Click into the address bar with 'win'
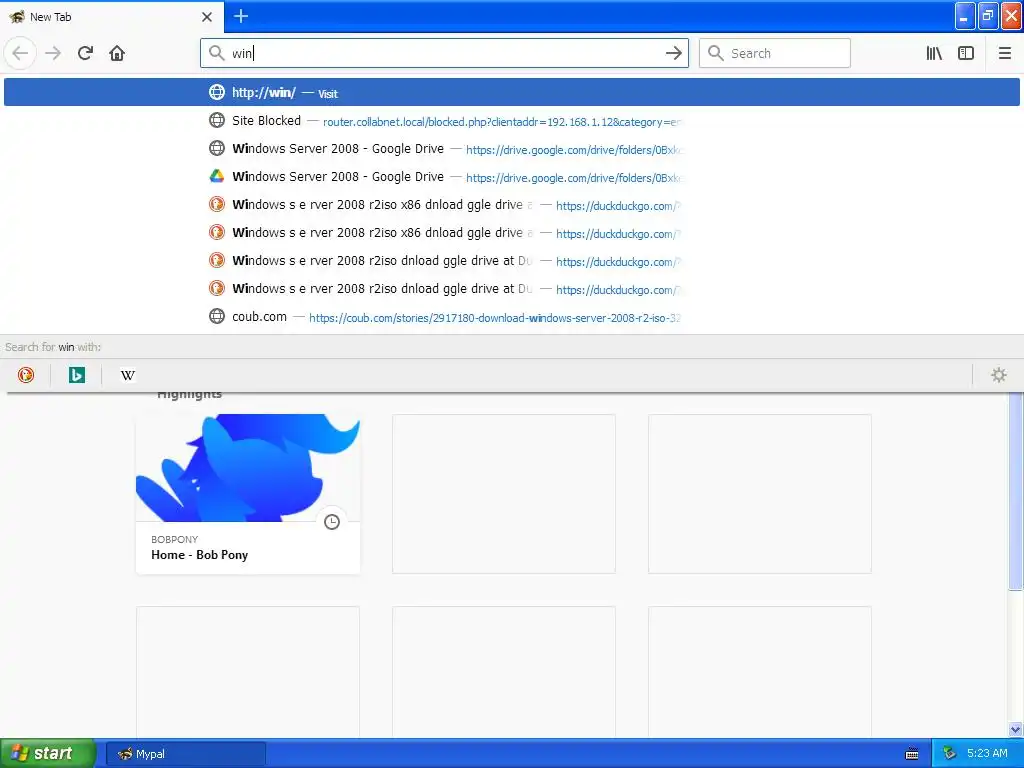The image size is (1024, 768). [444, 53]
